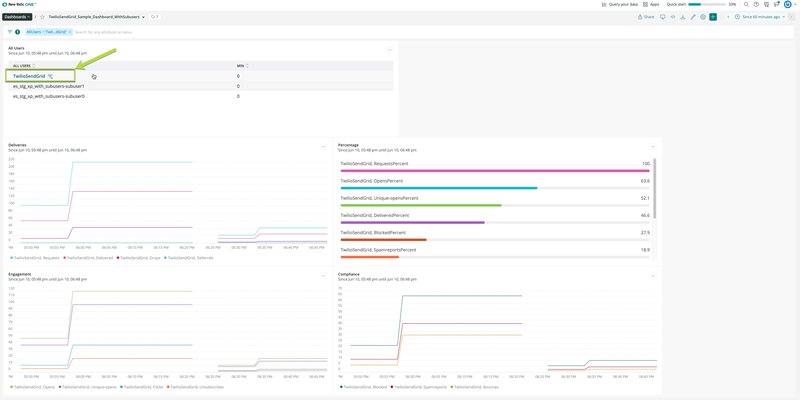Viewport: 800px width, 400px height.
Task: Click the teal filter count badge
Action: click(17, 32)
